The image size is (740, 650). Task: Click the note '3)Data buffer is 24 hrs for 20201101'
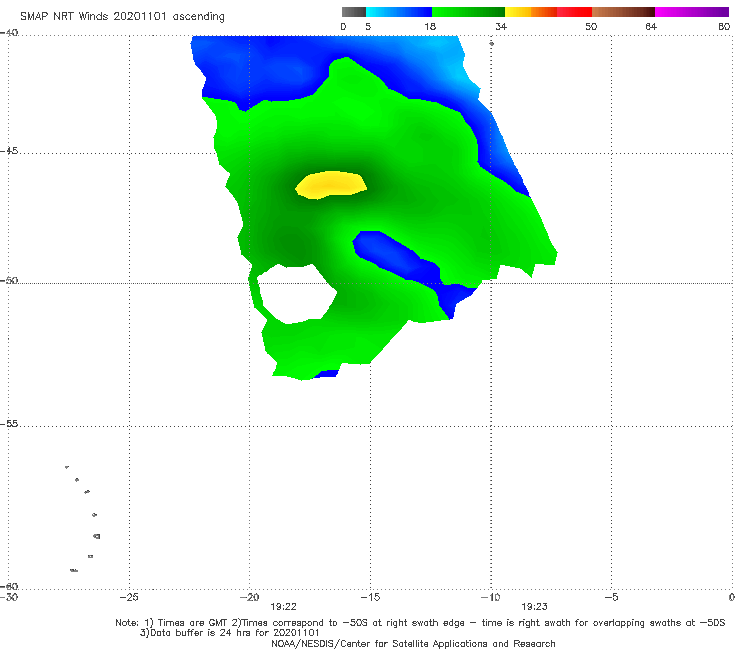(x=230, y=633)
